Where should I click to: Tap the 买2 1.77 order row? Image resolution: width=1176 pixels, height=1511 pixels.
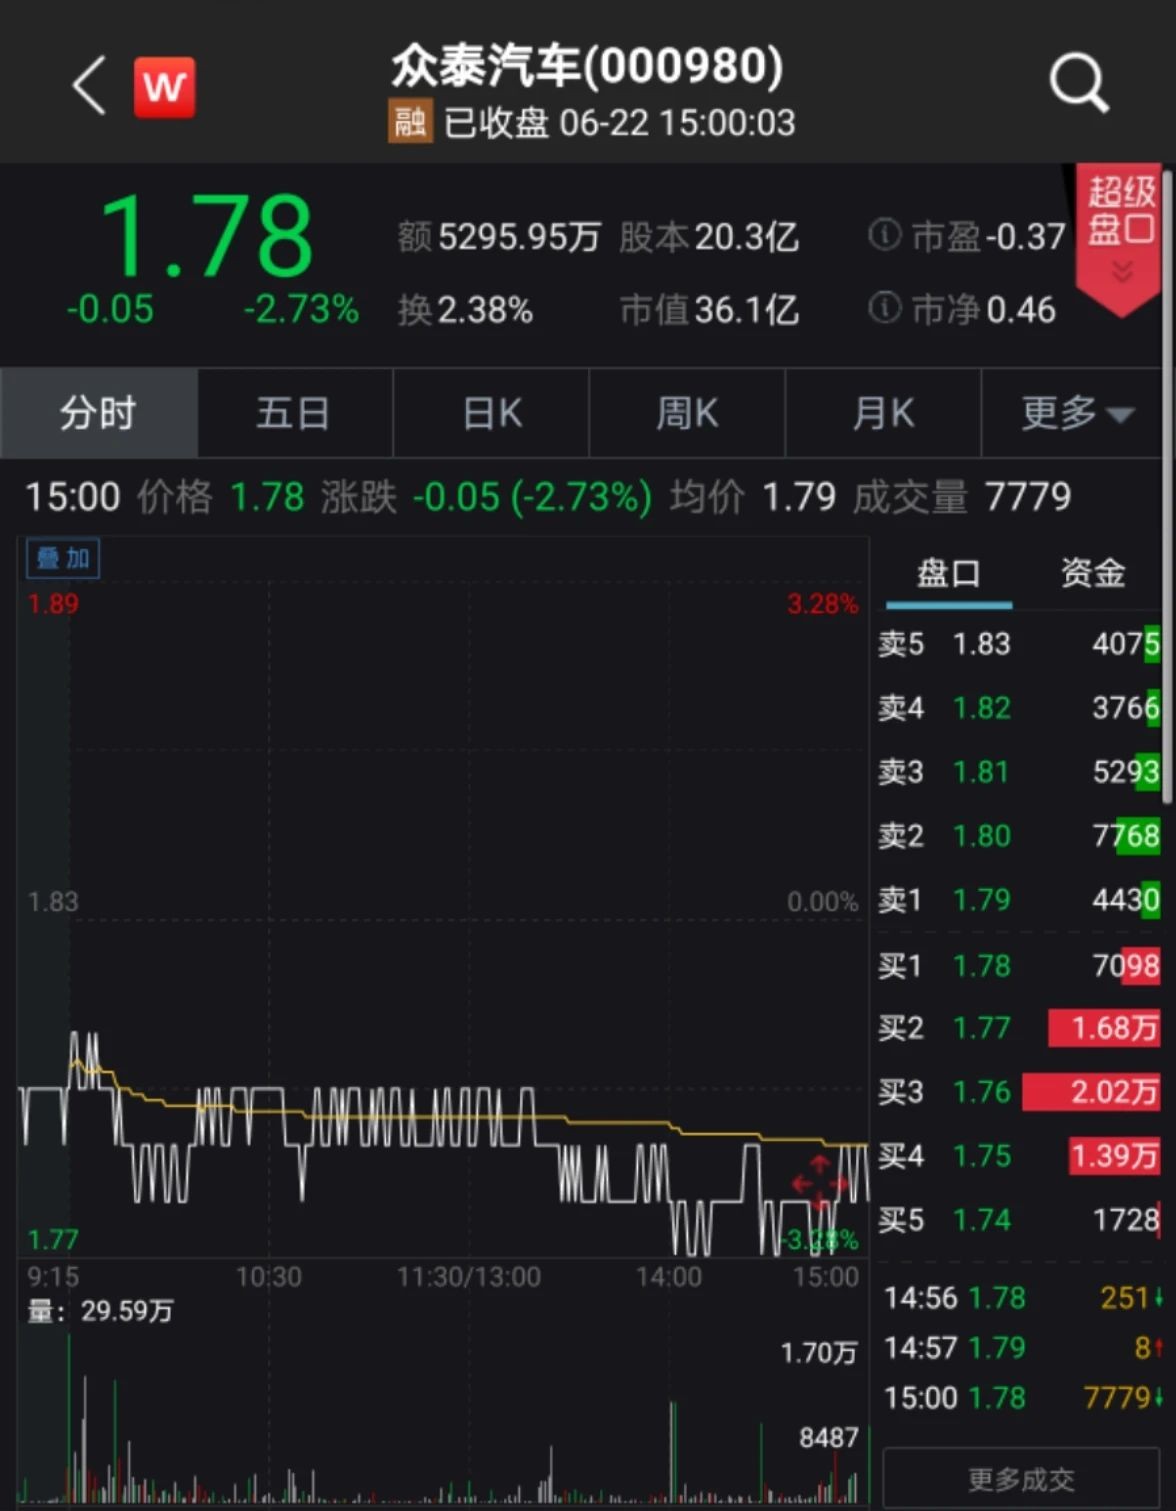(1019, 1028)
